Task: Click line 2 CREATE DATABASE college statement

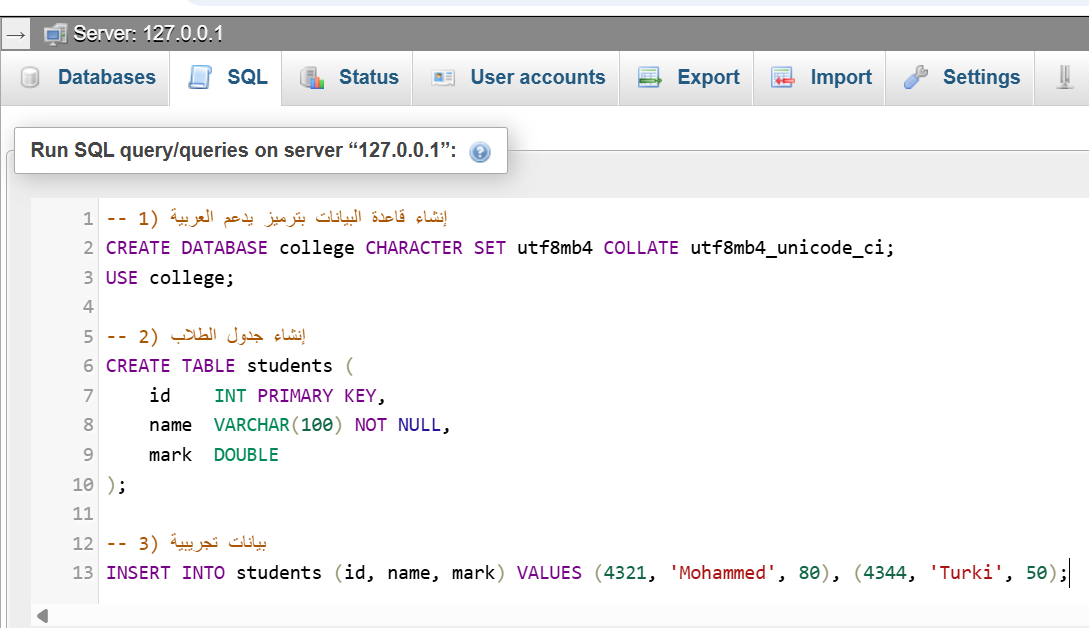Action: pyautogui.click(x=499, y=247)
